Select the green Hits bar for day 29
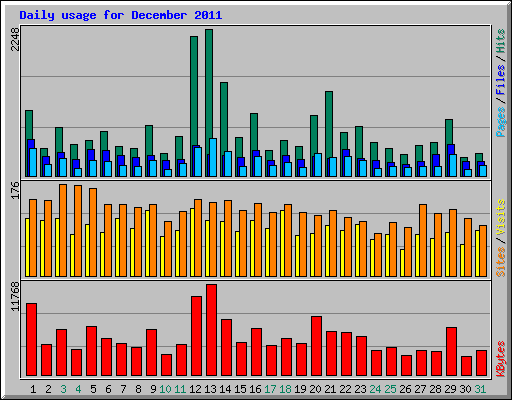The width and height of the screenshot is (512, 400). (x=449, y=132)
